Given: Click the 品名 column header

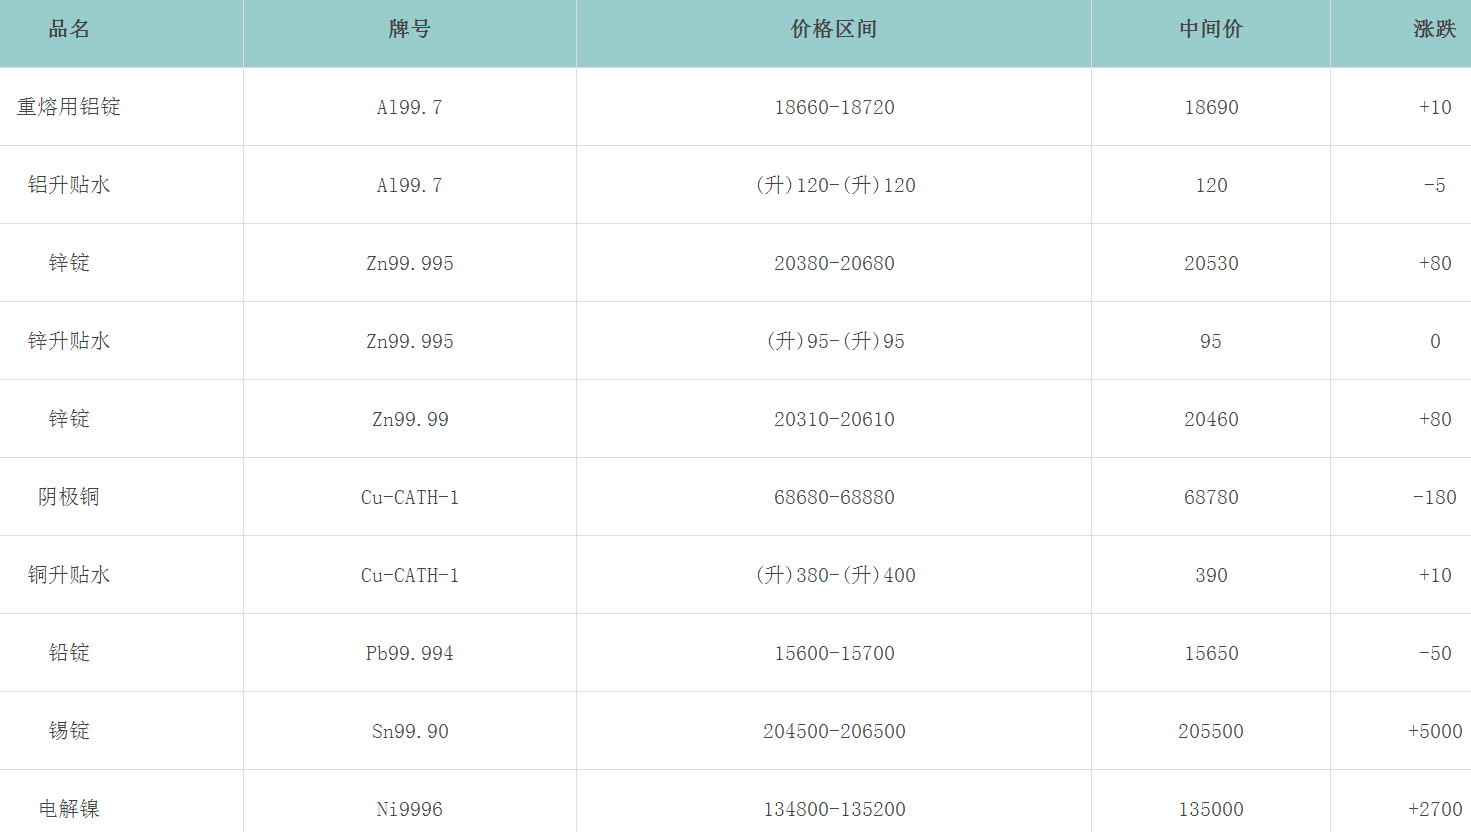Looking at the screenshot, I should (x=69, y=30).
